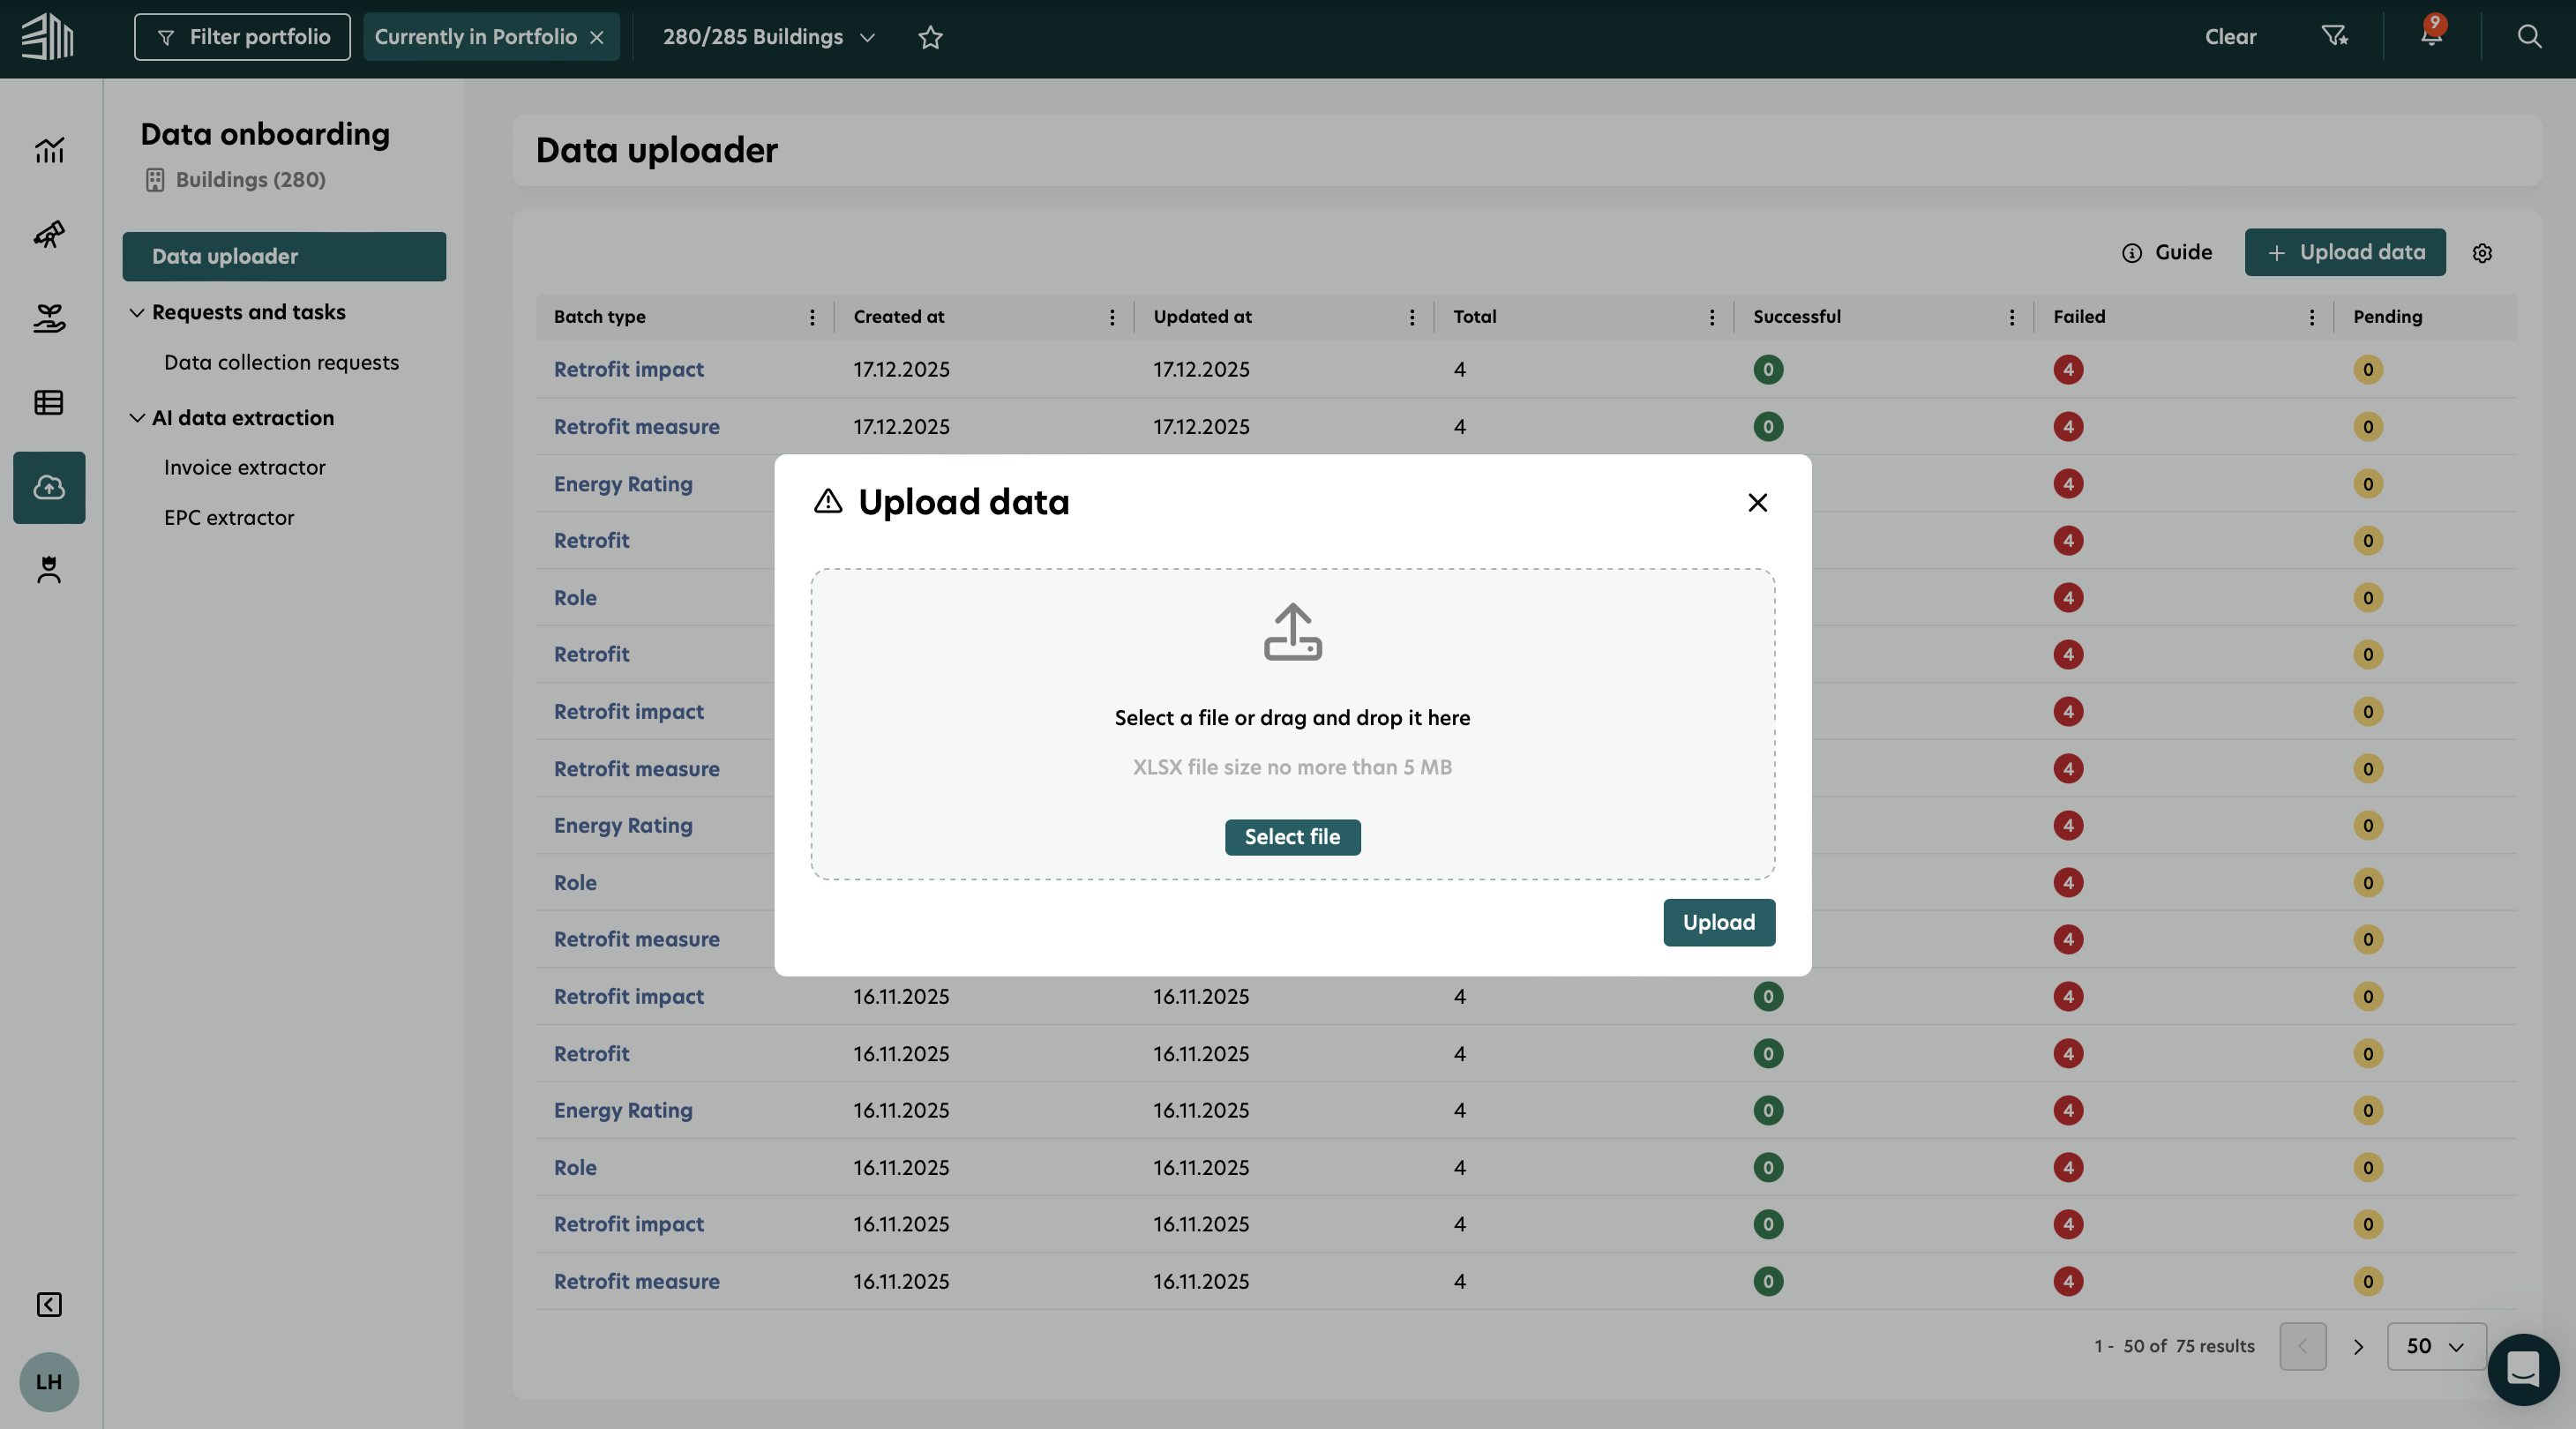The image size is (2576, 1429).
Task: Open notifications via the bell icon
Action: click(x=2430, y=37)
